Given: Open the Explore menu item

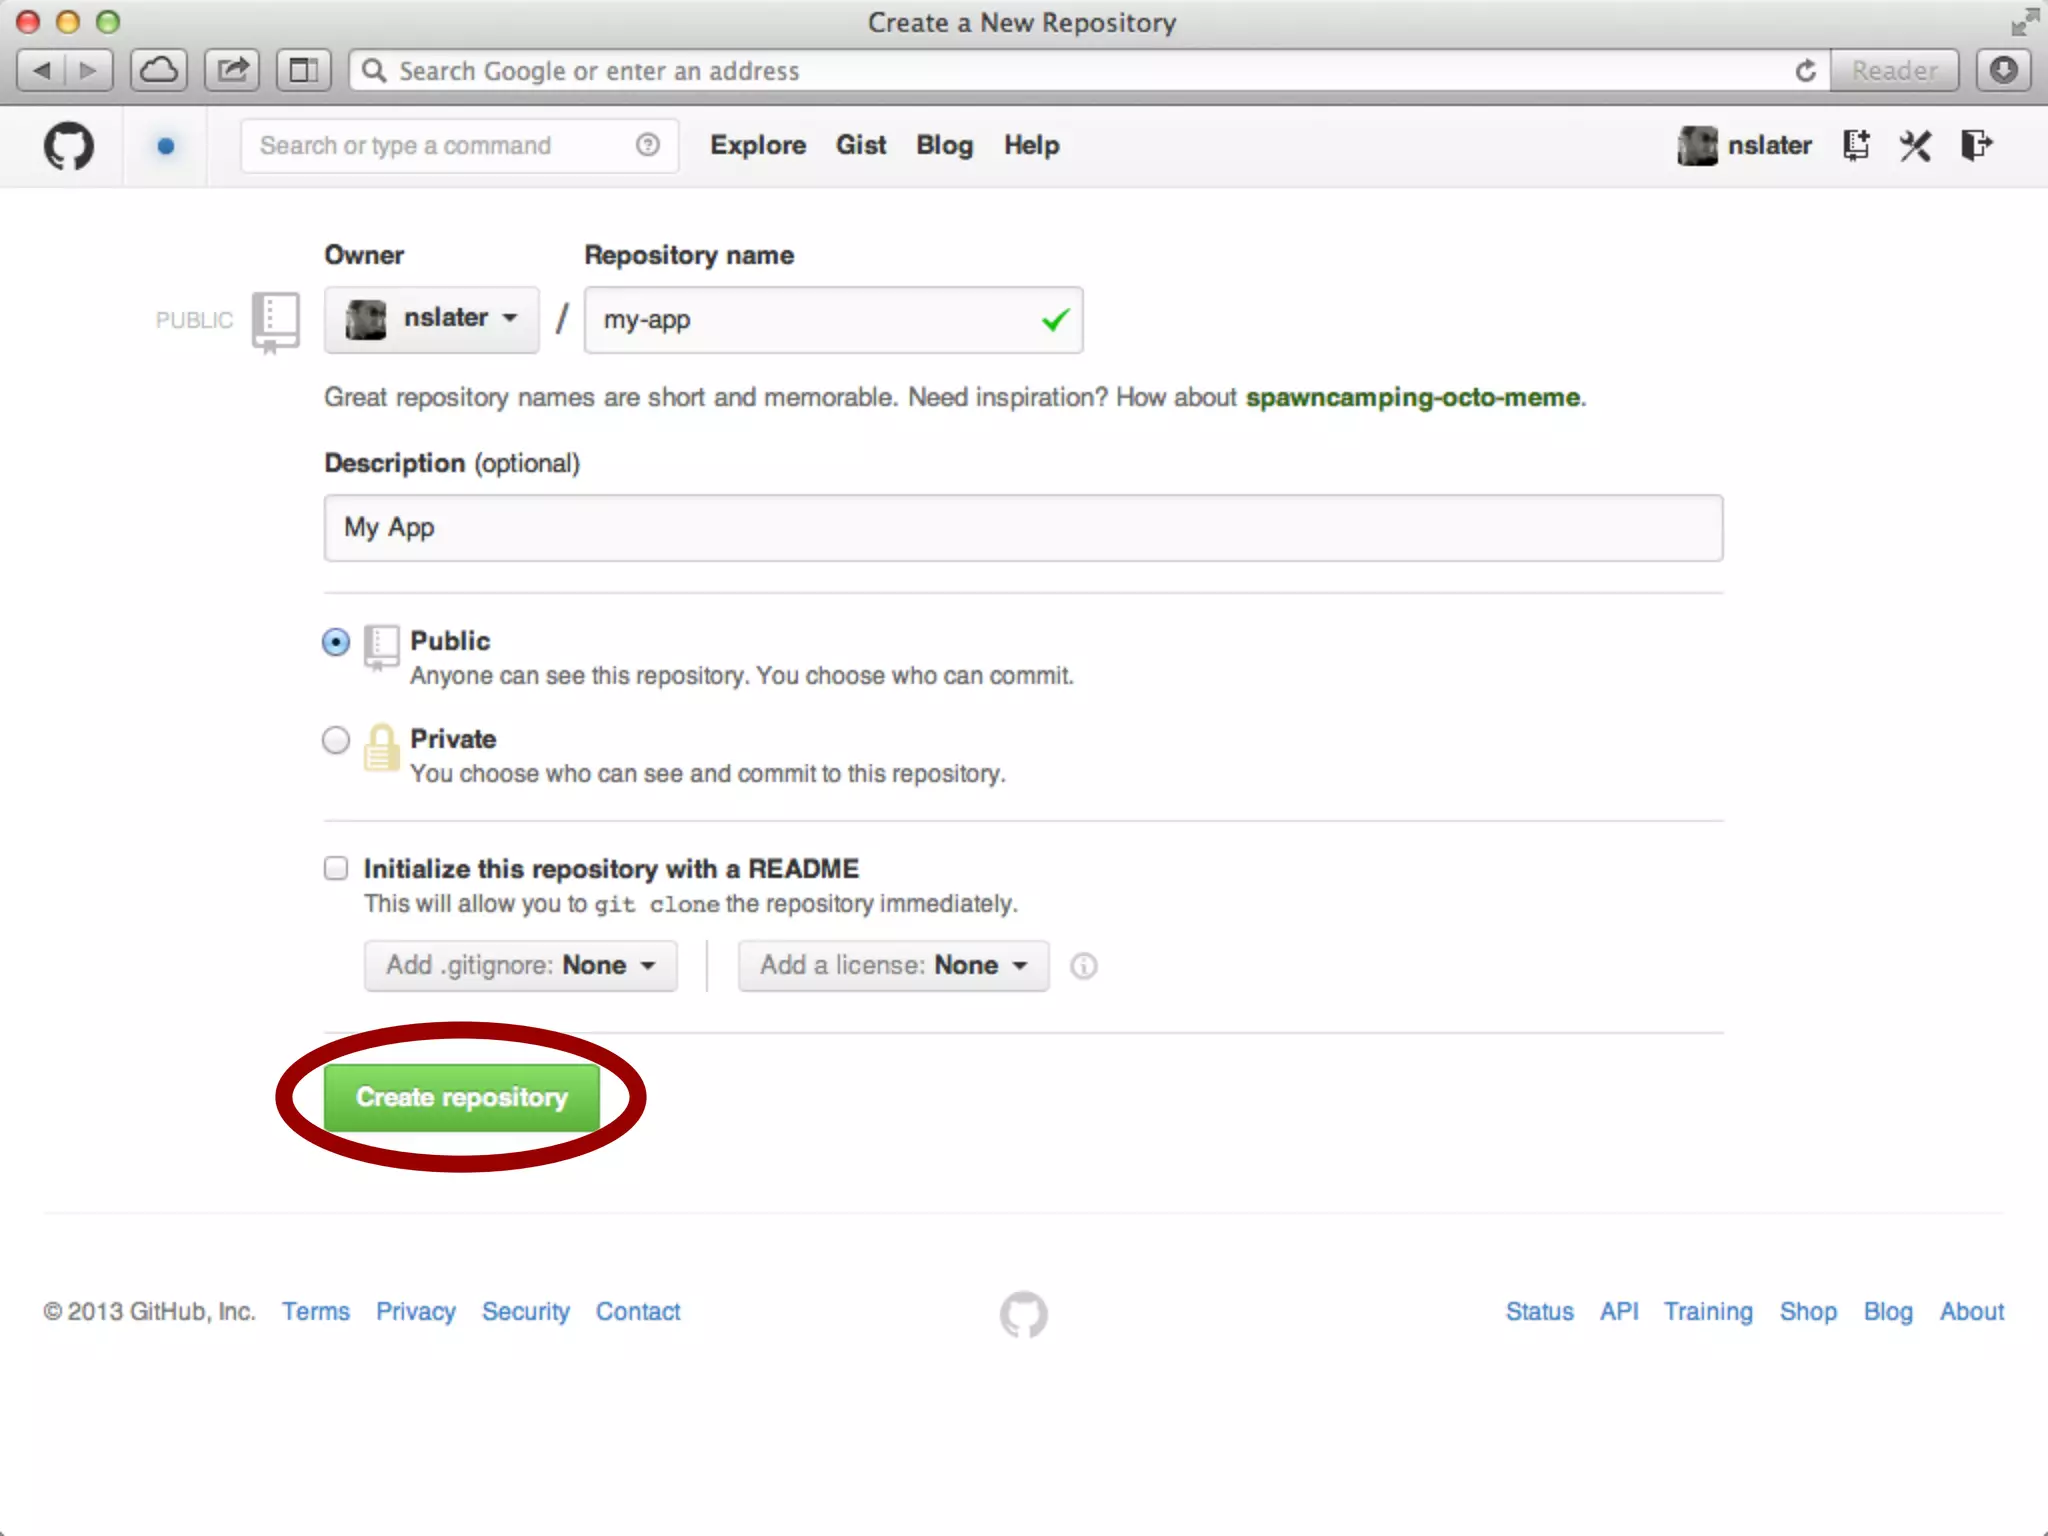Looking at the screenshot, I should pyautogui.click(x=757, y=145).
